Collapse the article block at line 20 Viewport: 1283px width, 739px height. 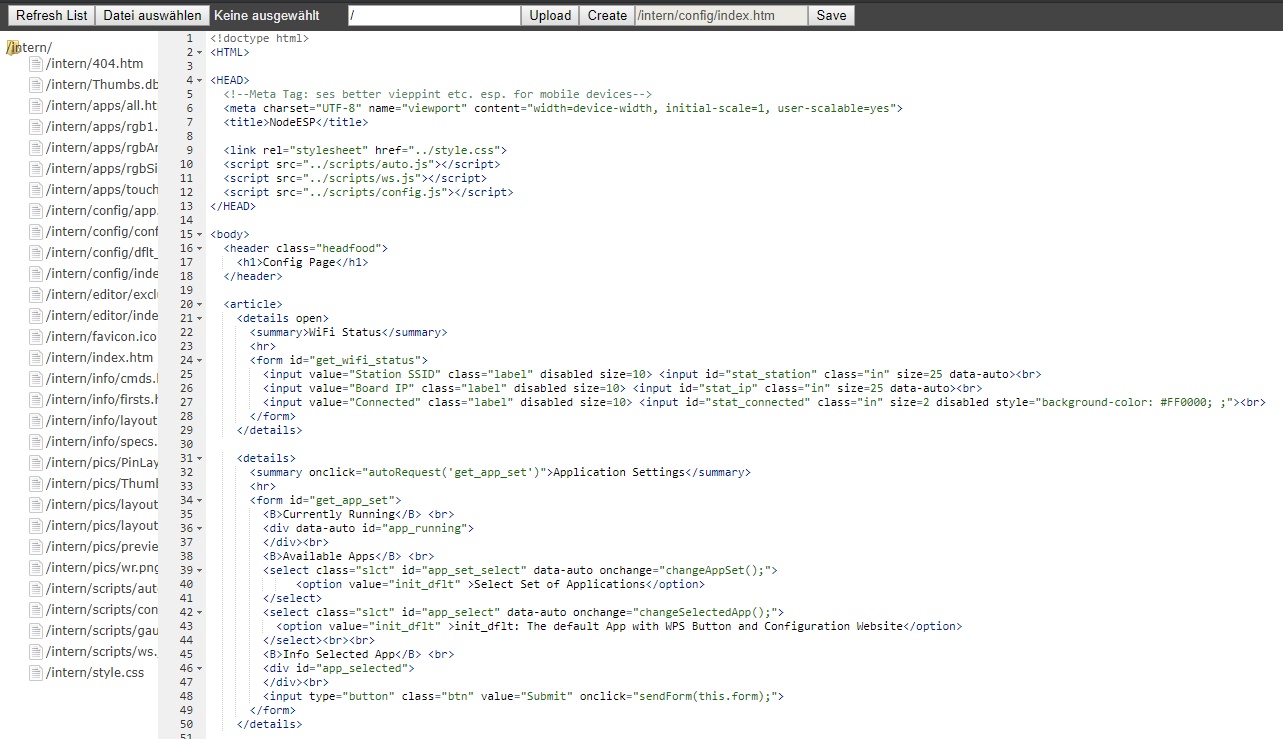(x=199, y=304)
